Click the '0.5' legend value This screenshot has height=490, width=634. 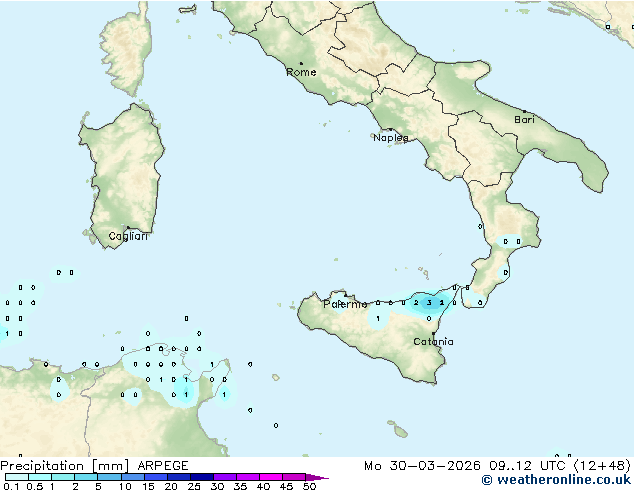point(35,486)
